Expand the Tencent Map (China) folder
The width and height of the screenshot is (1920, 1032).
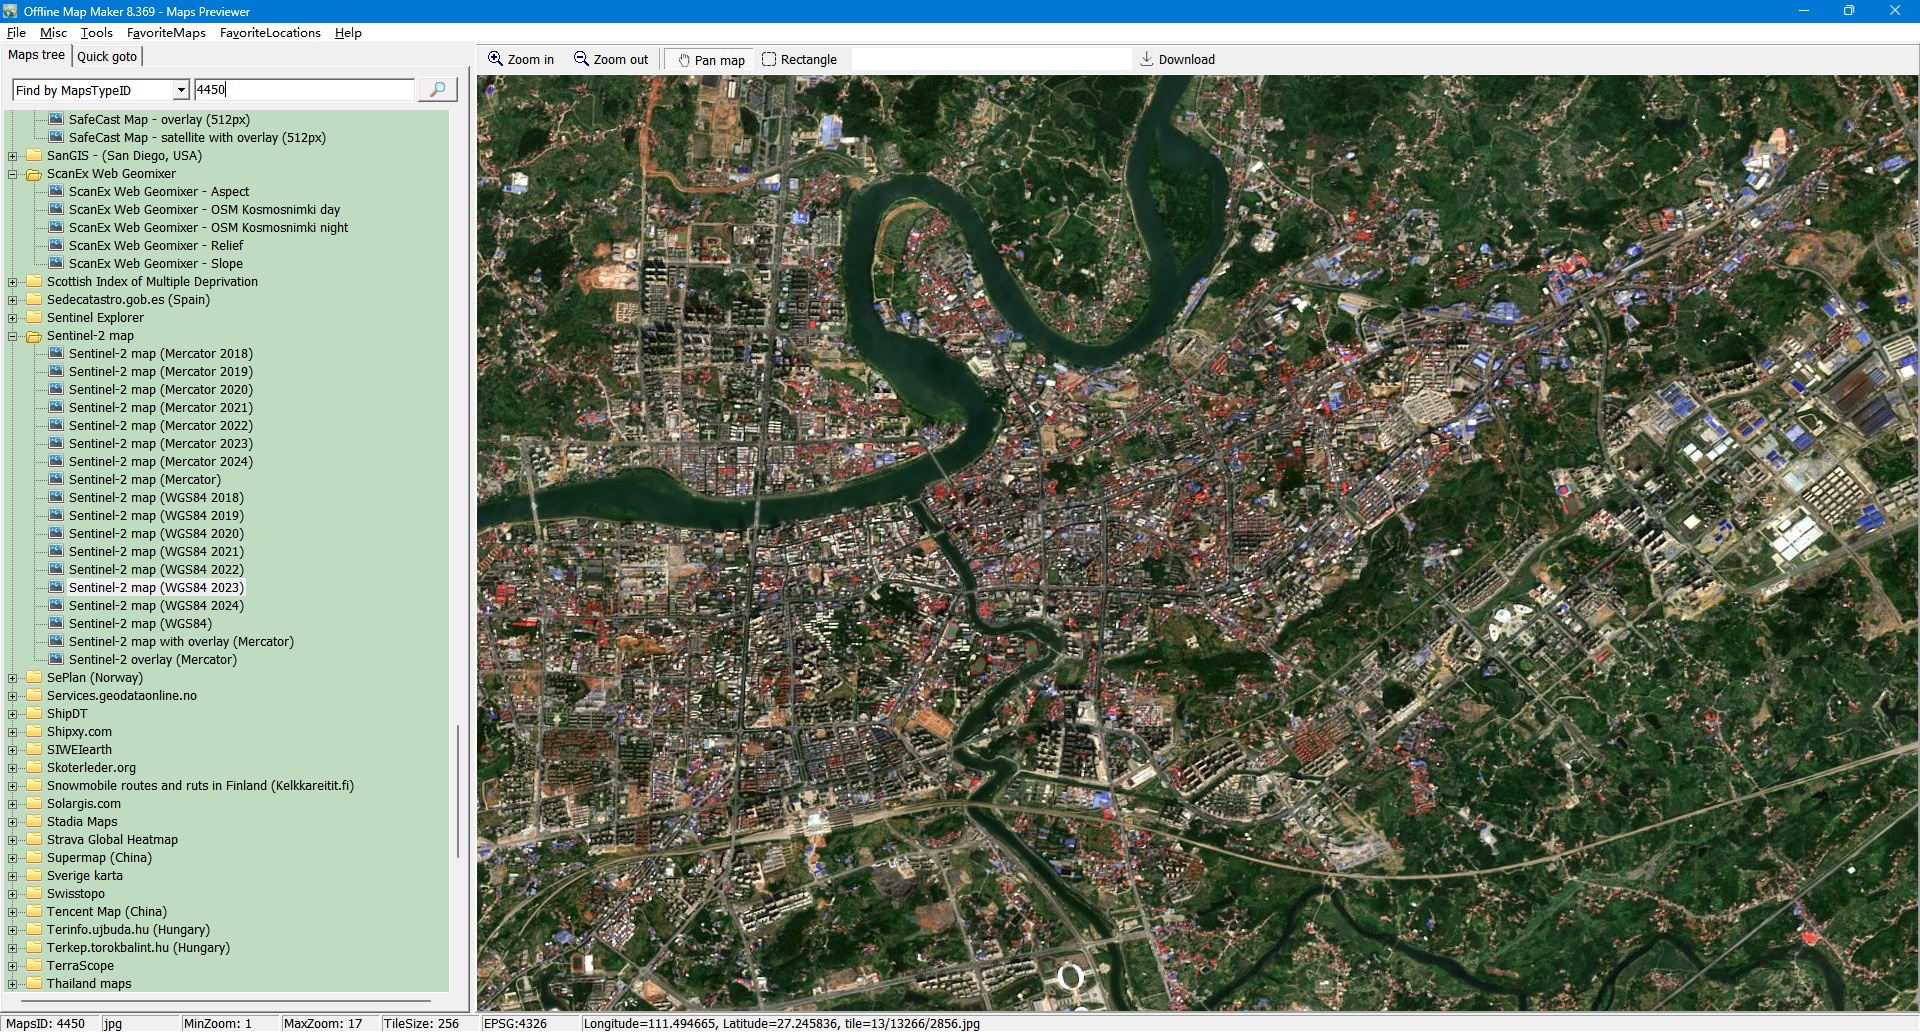[x=13, y=912]
